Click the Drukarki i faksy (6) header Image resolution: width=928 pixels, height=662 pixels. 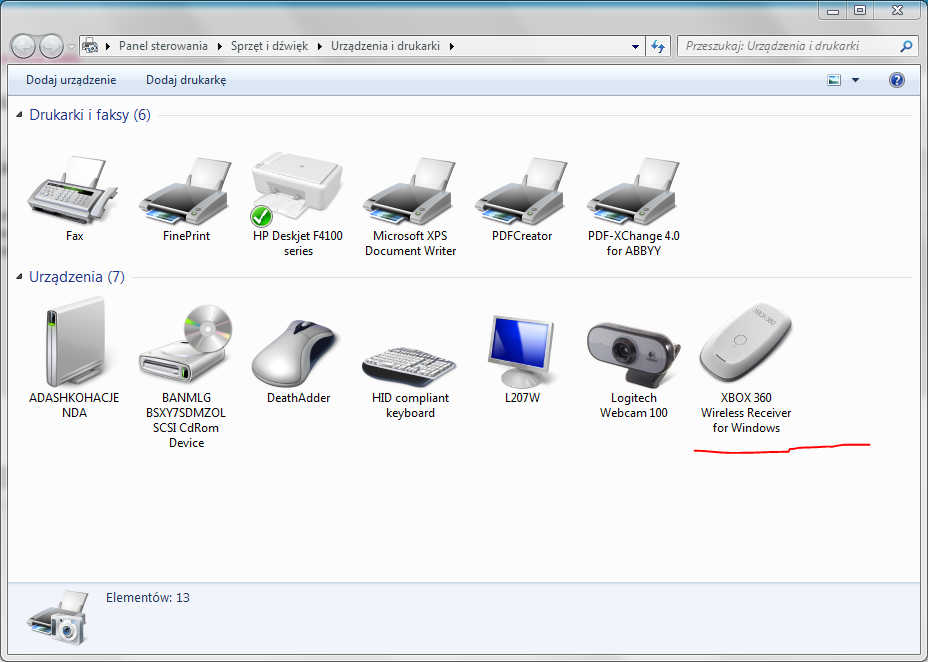click(x=90, y=115)
